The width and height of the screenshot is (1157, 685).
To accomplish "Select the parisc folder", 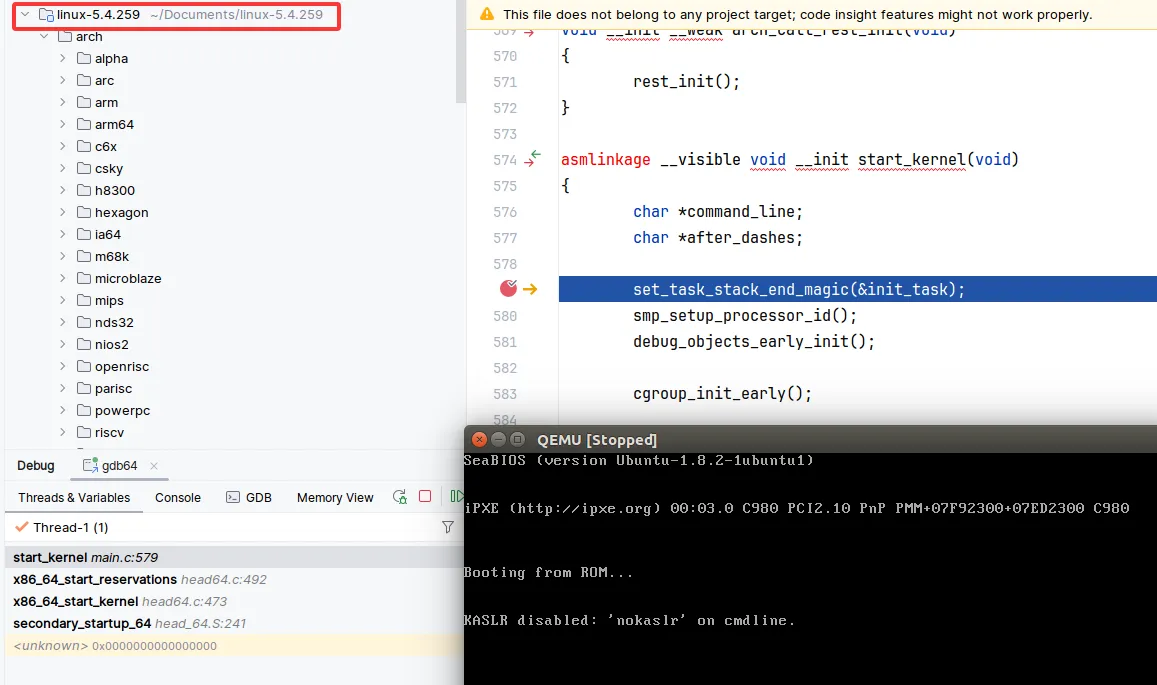I will 113,389.
